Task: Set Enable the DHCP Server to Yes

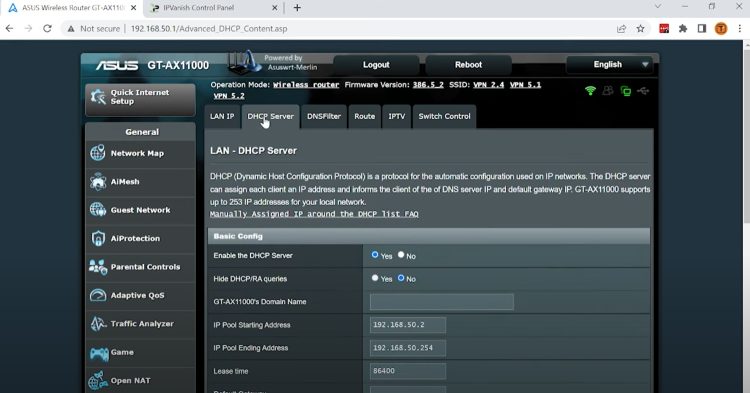Action: point(375,255)
